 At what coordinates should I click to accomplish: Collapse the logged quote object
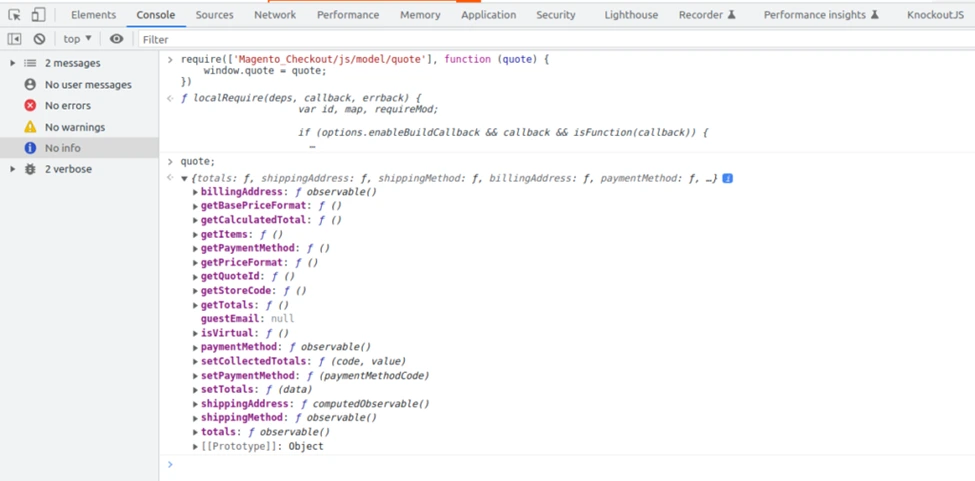184,179
